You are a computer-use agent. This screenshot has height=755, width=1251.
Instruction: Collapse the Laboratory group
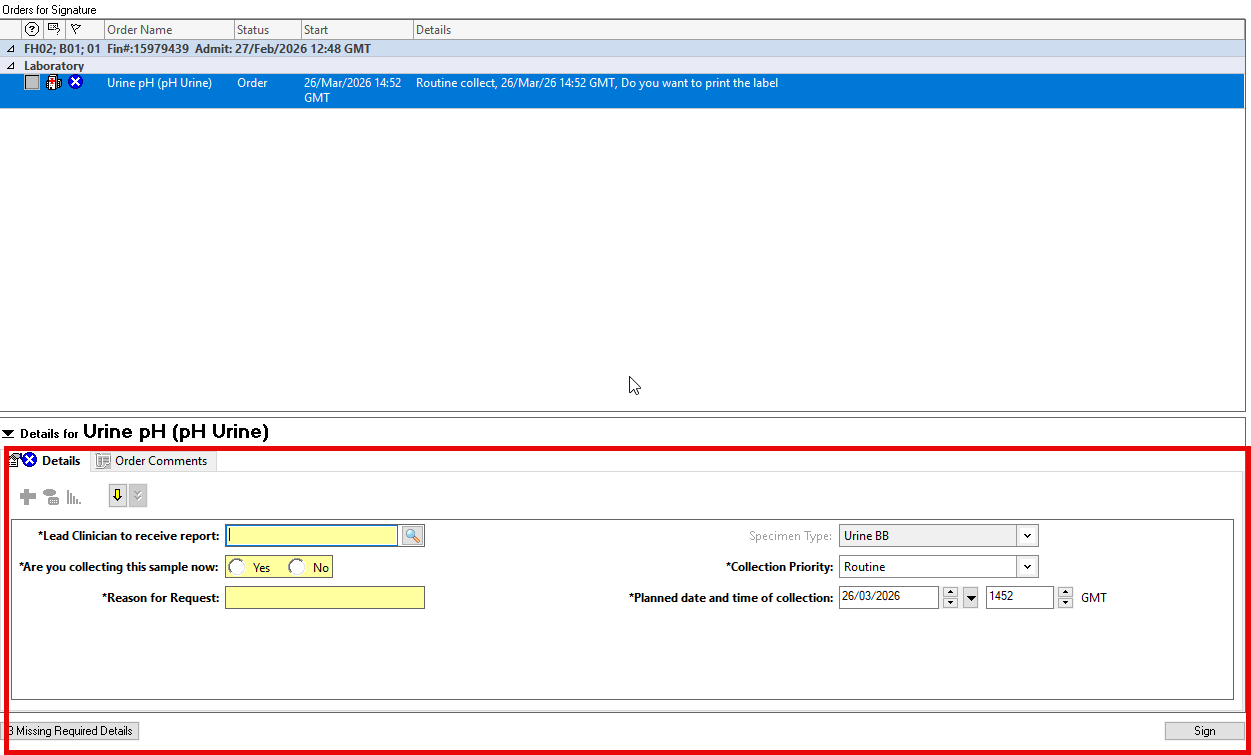(x=11, y=66)
